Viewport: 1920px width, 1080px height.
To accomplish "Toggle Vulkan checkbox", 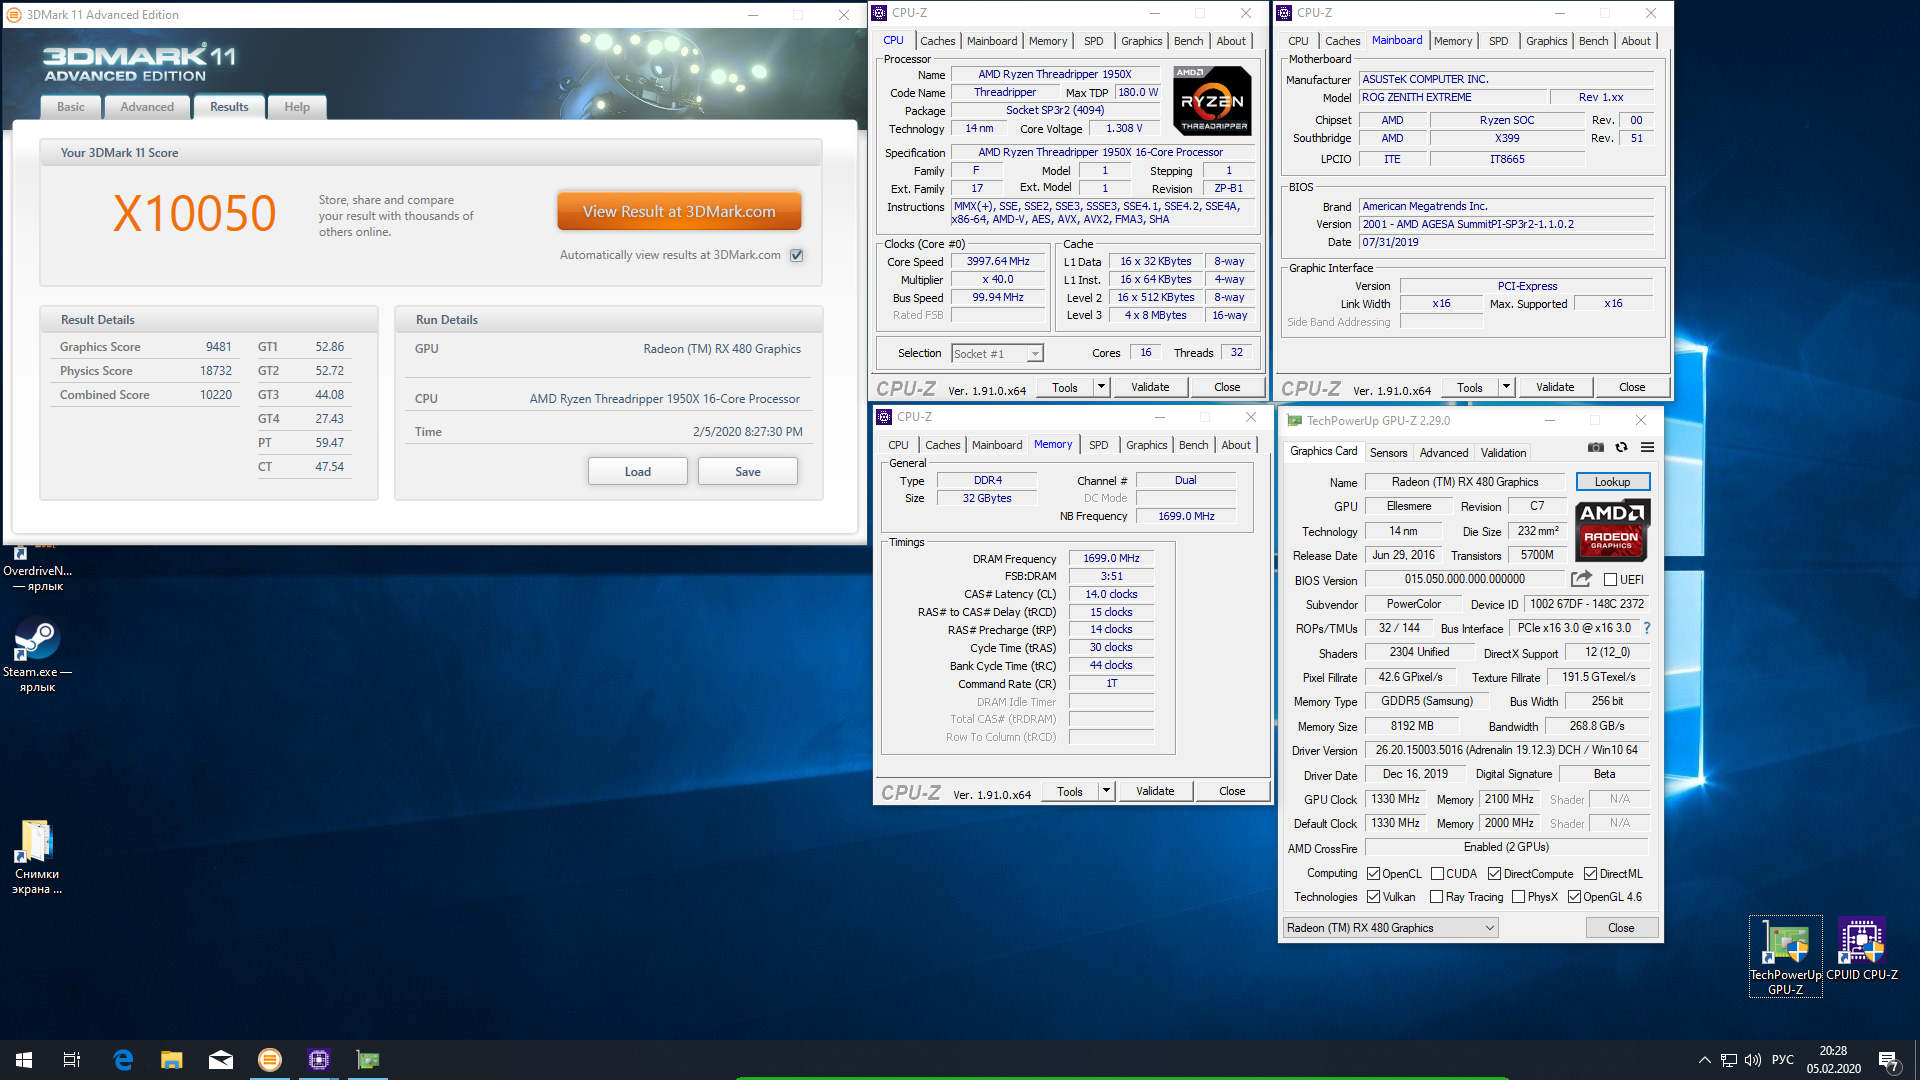I will tap(1373, 897).
